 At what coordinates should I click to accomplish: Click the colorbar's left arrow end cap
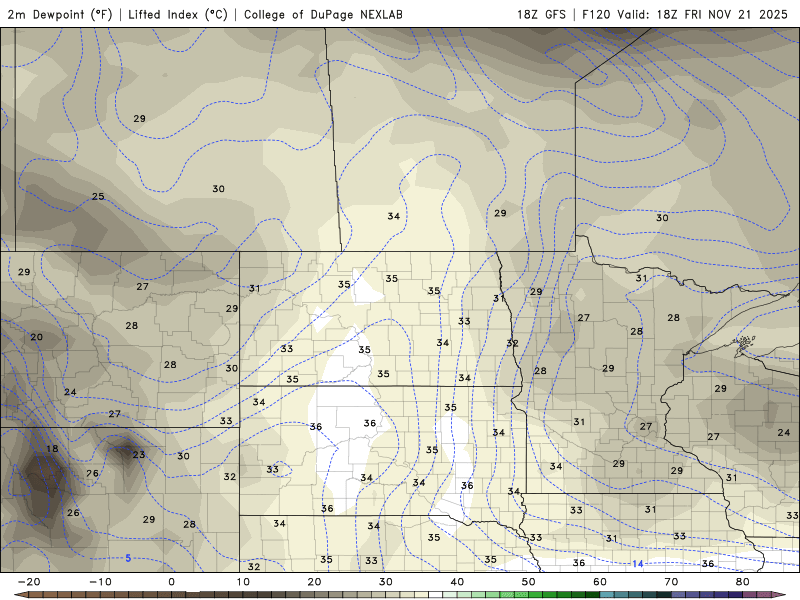coord(21,594)
